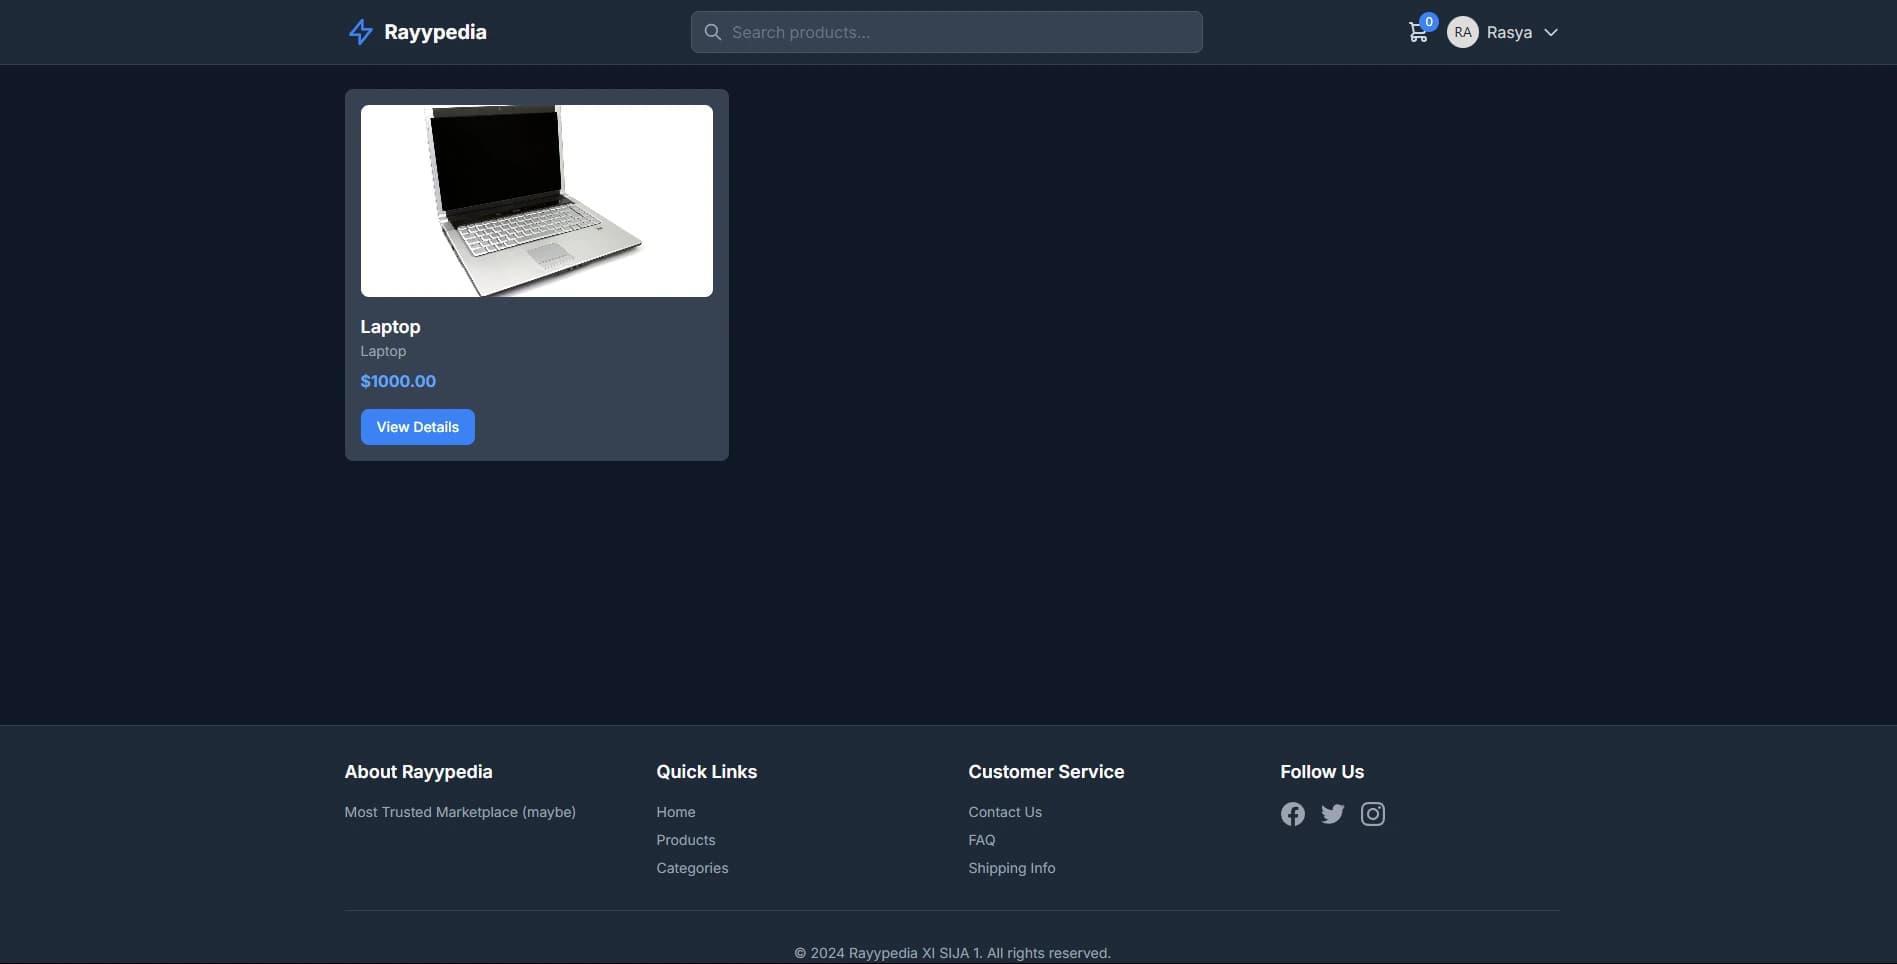
Task: Open the FAQ page
Action: click(x=981, y=839)
